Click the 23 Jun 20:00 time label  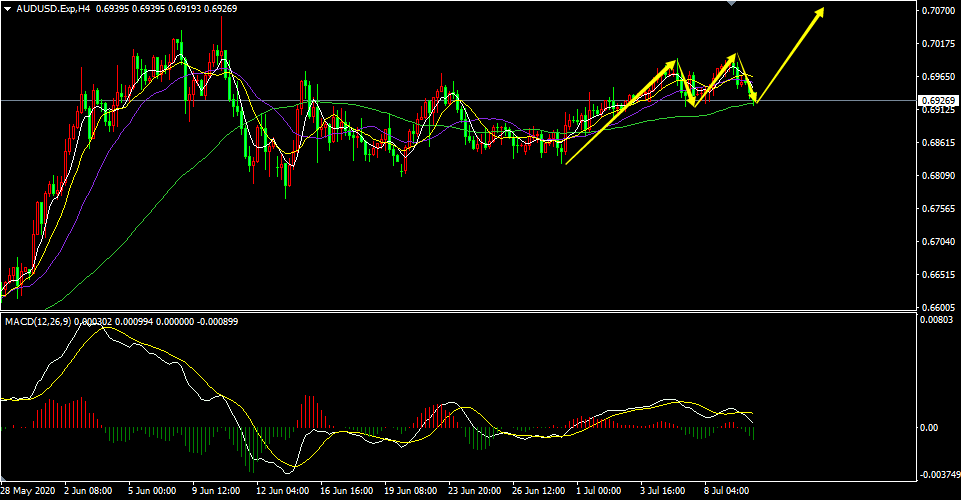pos(475,491)
